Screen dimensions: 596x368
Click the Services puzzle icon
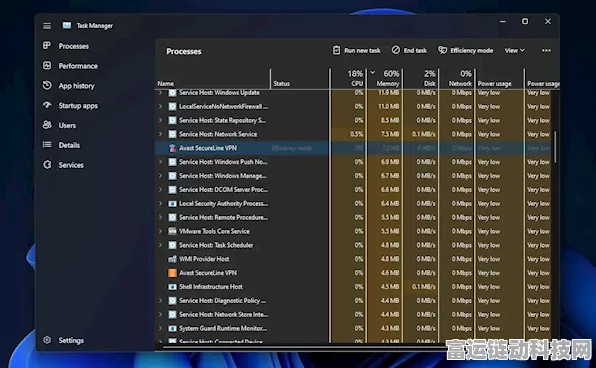(47, 165)
